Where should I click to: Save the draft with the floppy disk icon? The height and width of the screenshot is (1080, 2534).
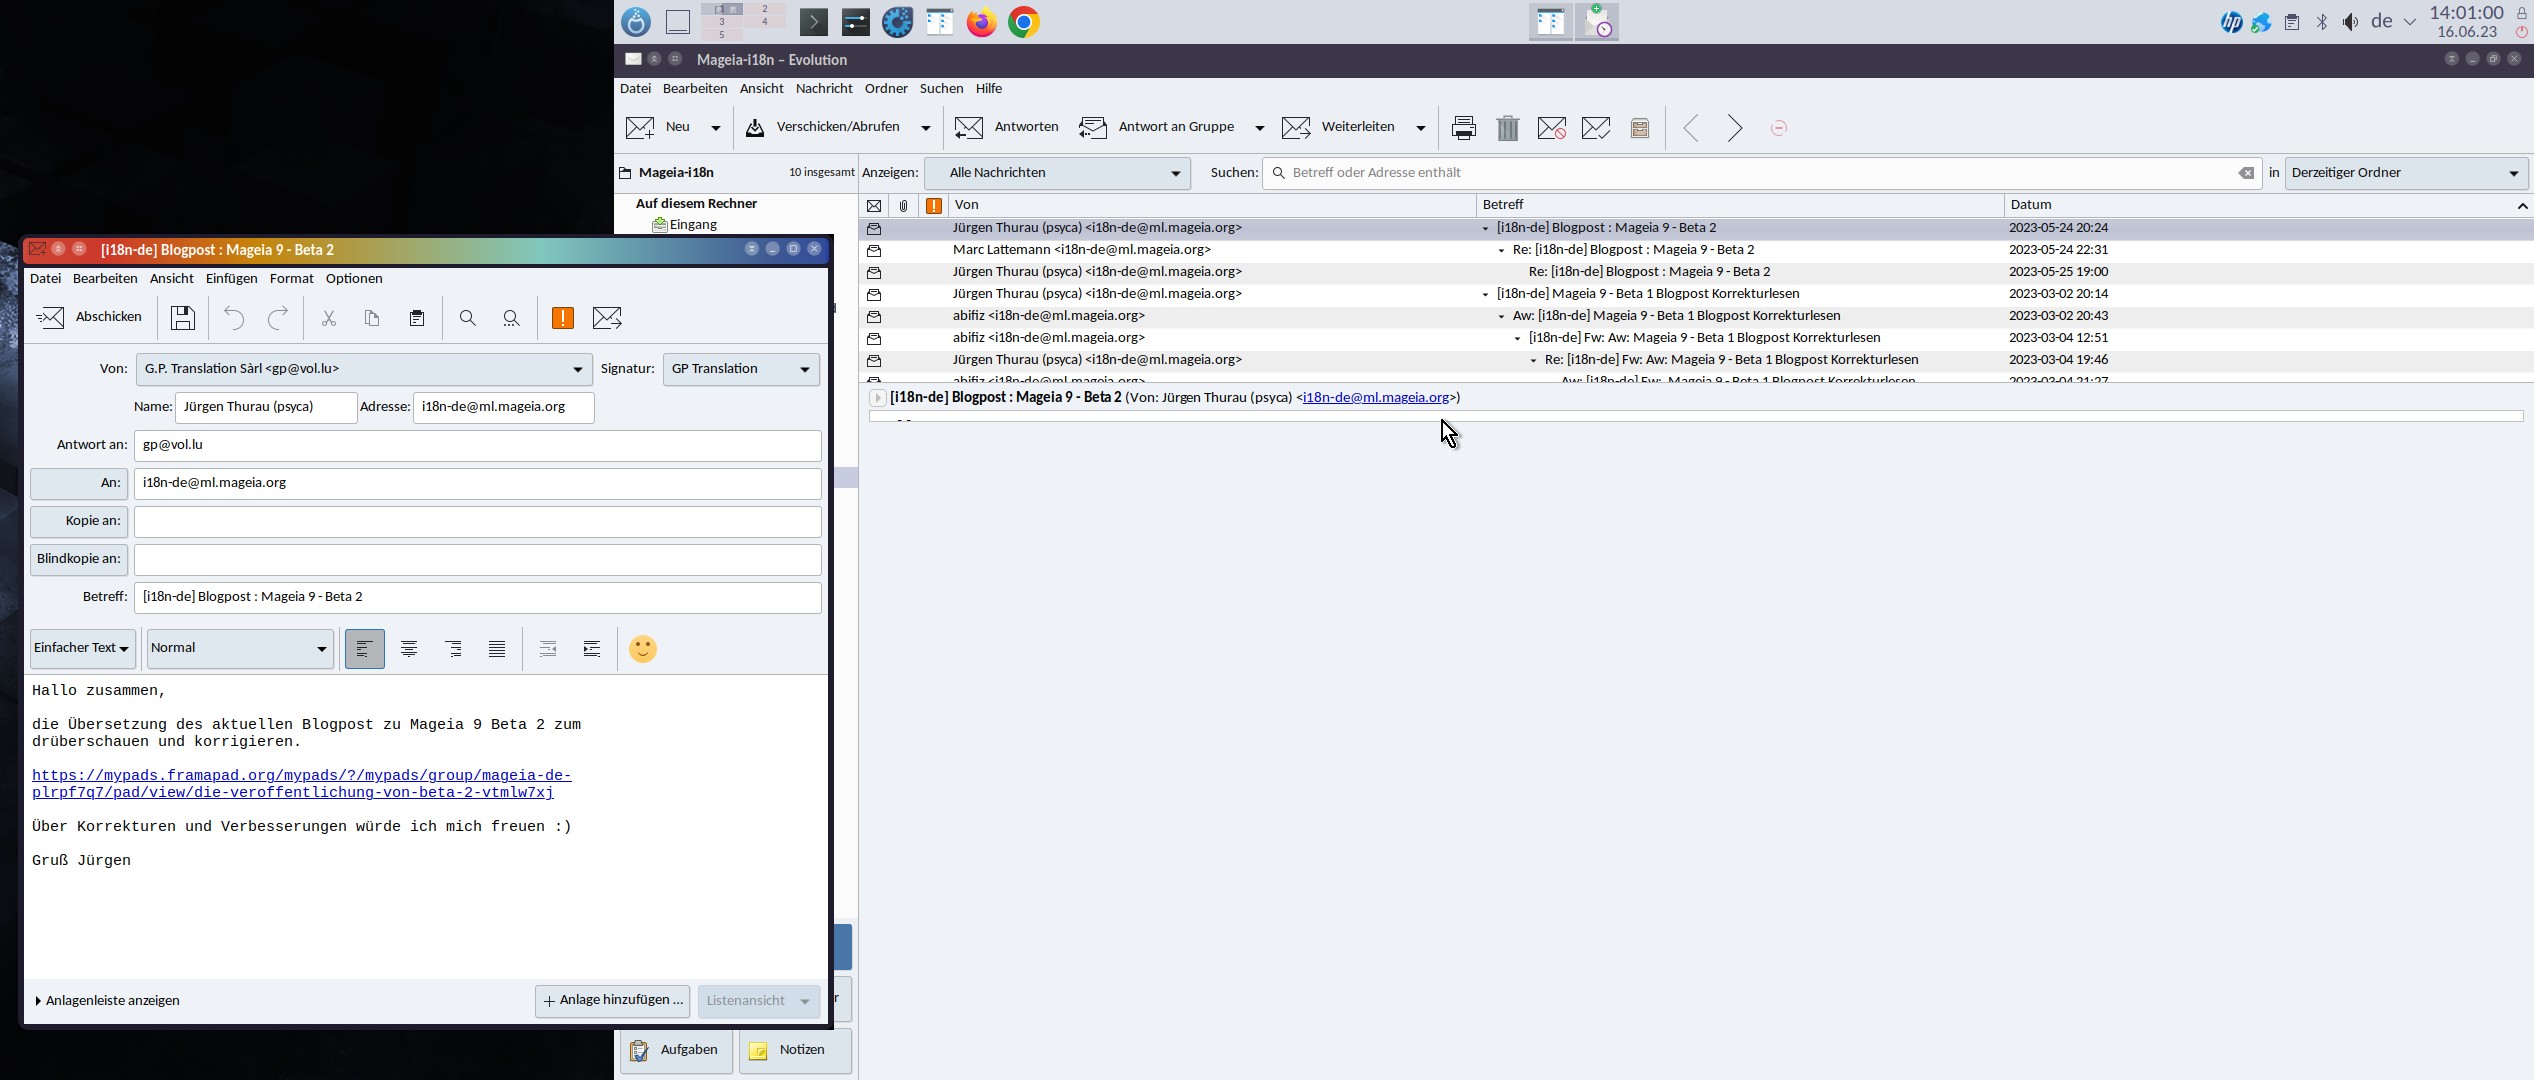183,318
